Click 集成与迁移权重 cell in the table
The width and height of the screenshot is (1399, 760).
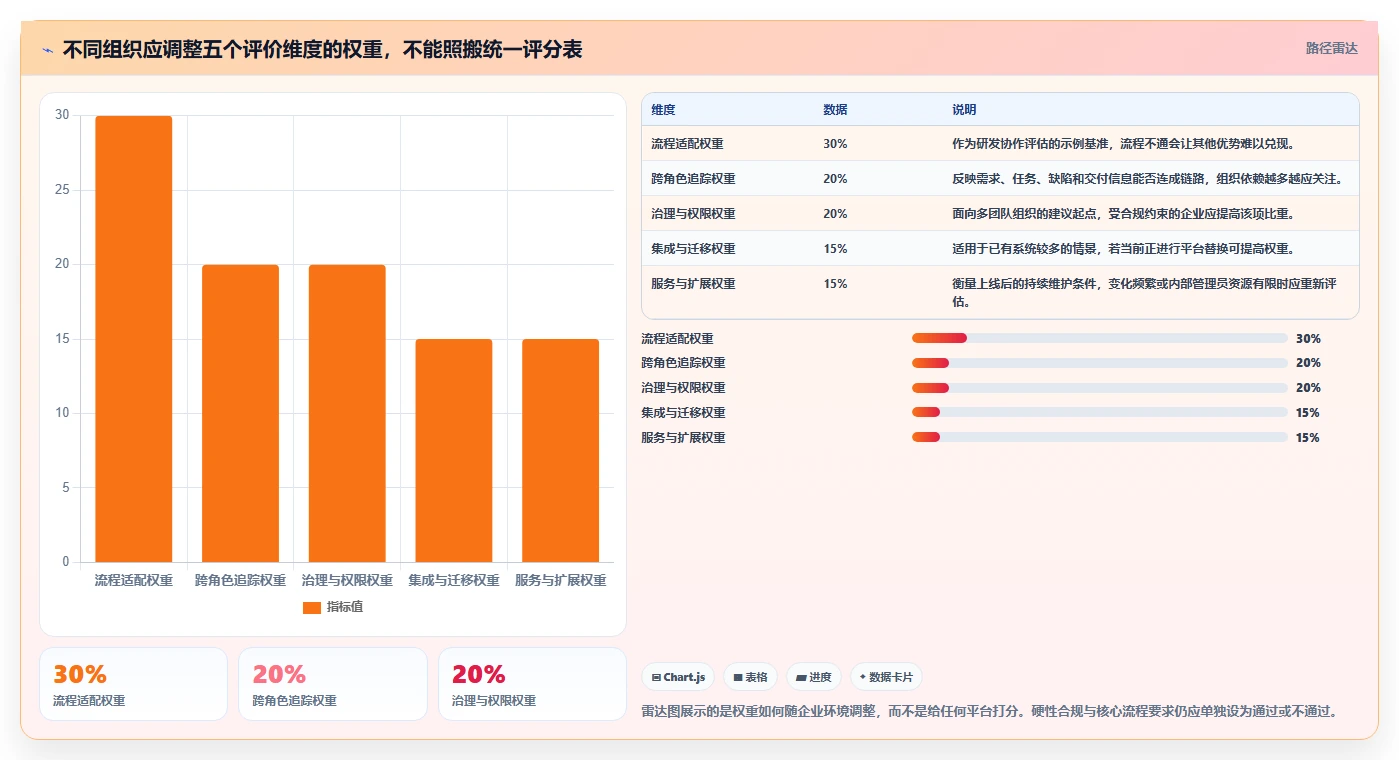click(x=693, y=249)
